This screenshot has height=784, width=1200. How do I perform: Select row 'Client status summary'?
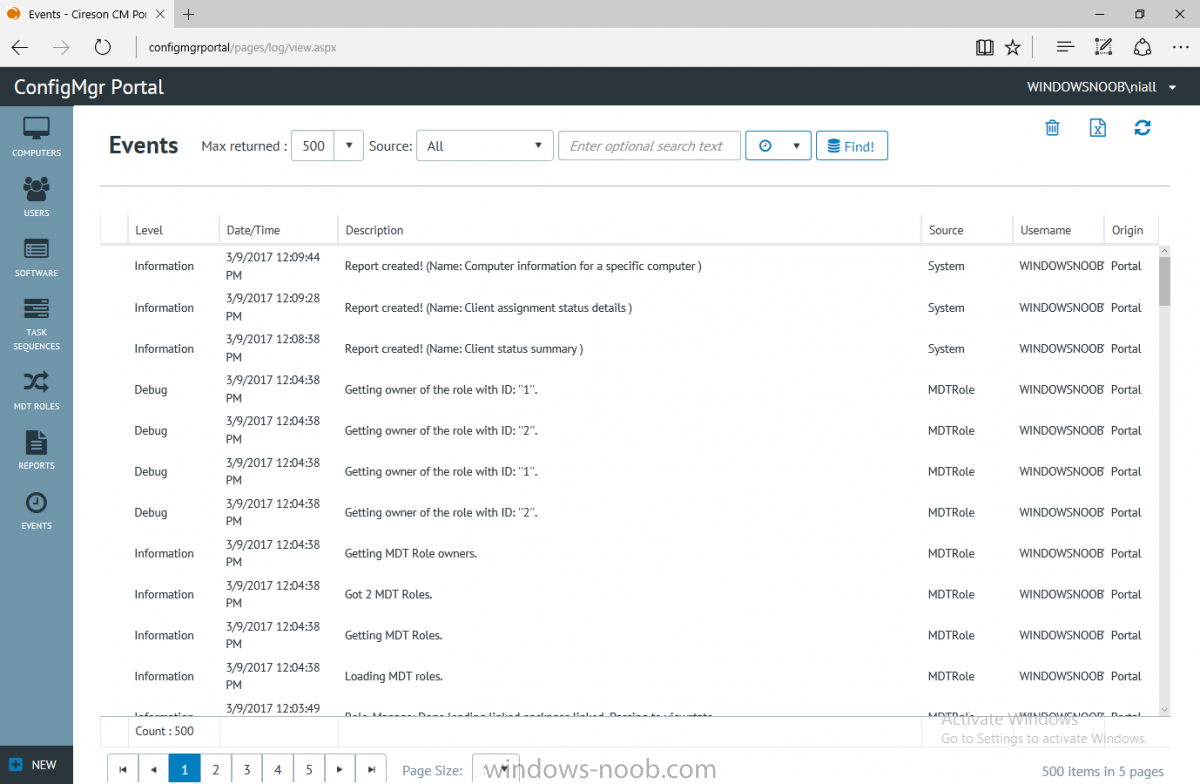629,349
